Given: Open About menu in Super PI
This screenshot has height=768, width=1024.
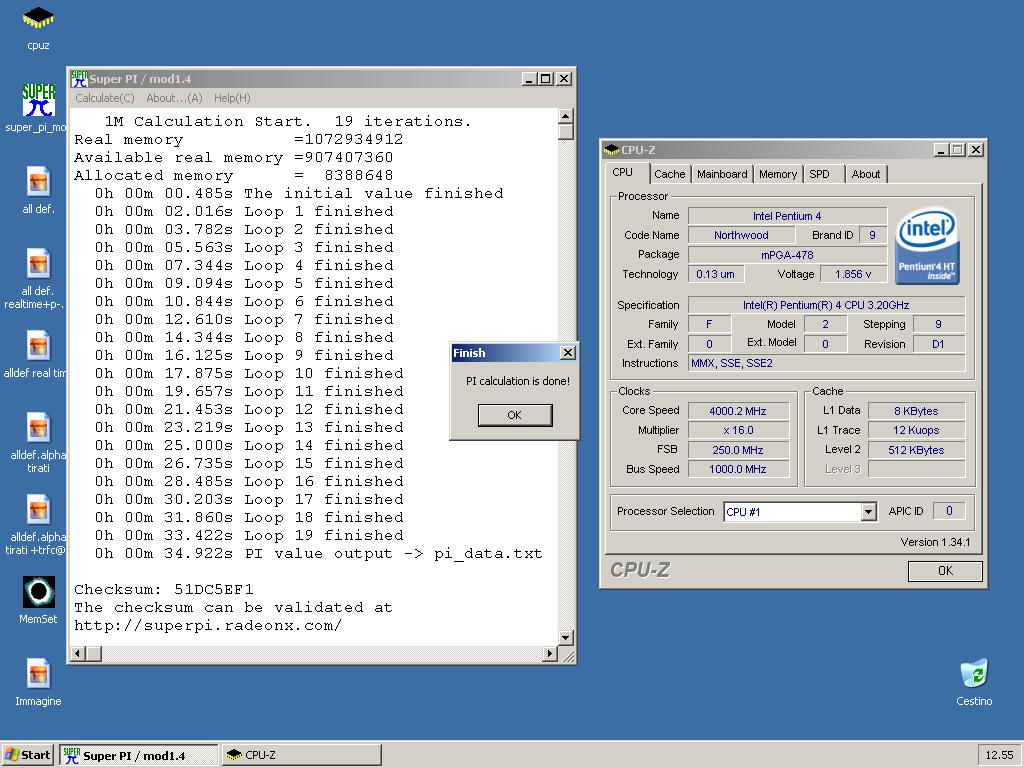Looking at the screenshot, I should (x=174, y=98).
